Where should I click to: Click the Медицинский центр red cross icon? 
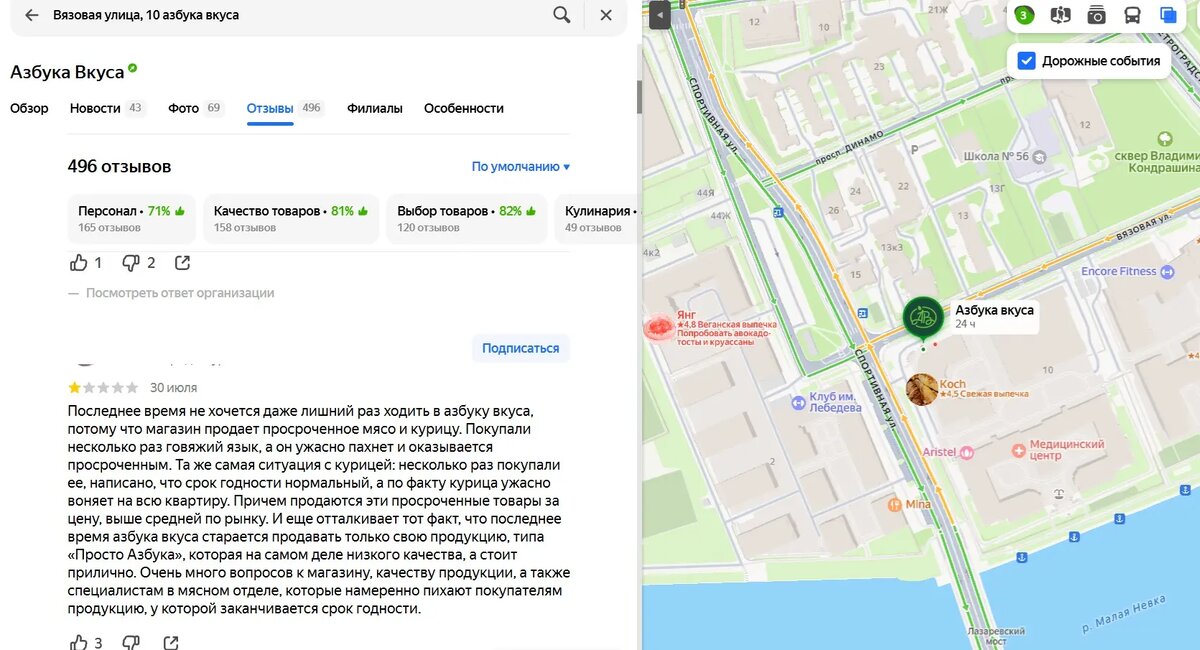(1018, 450)
